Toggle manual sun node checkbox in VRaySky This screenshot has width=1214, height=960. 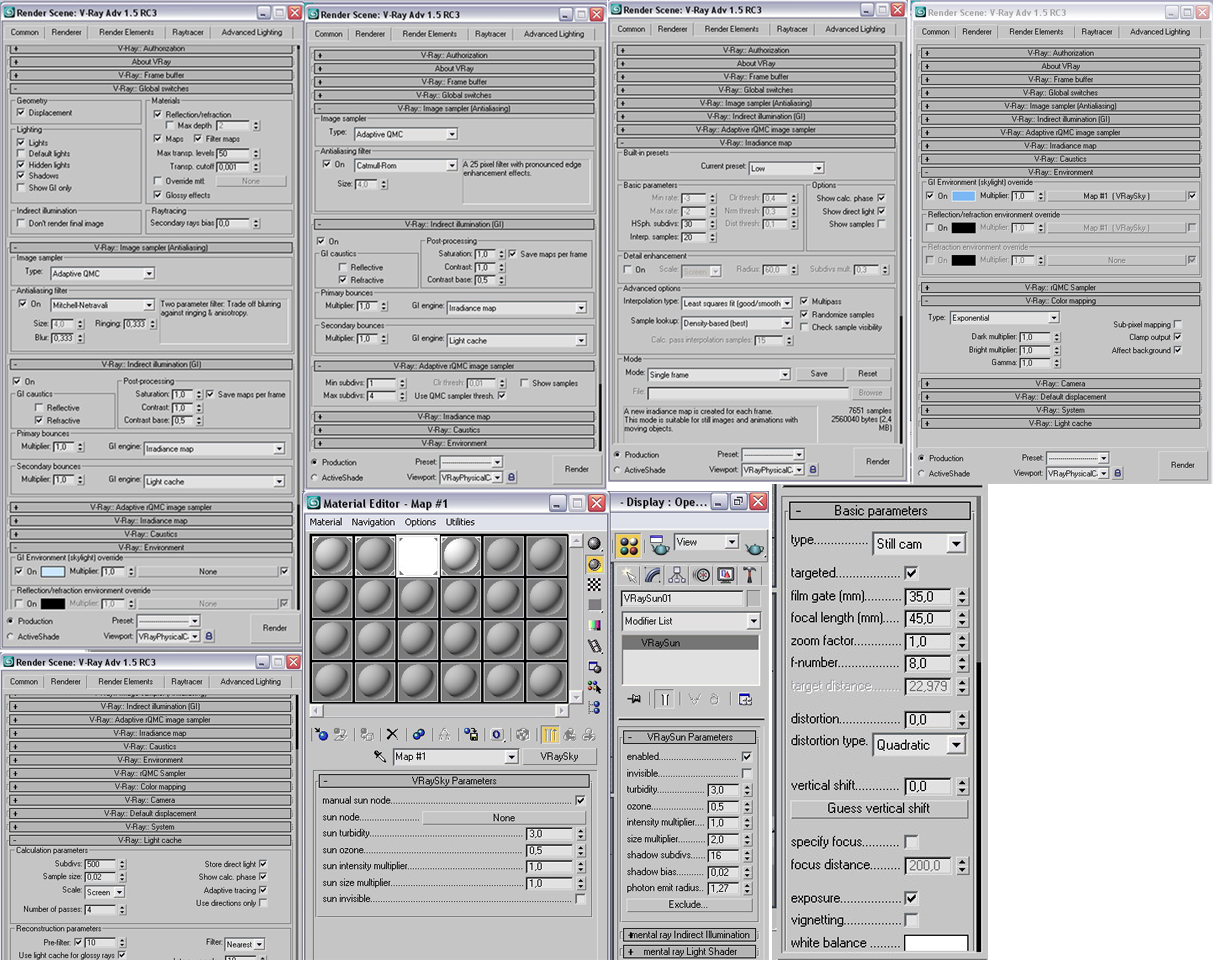pyautogui.click(x=580, y=801)
